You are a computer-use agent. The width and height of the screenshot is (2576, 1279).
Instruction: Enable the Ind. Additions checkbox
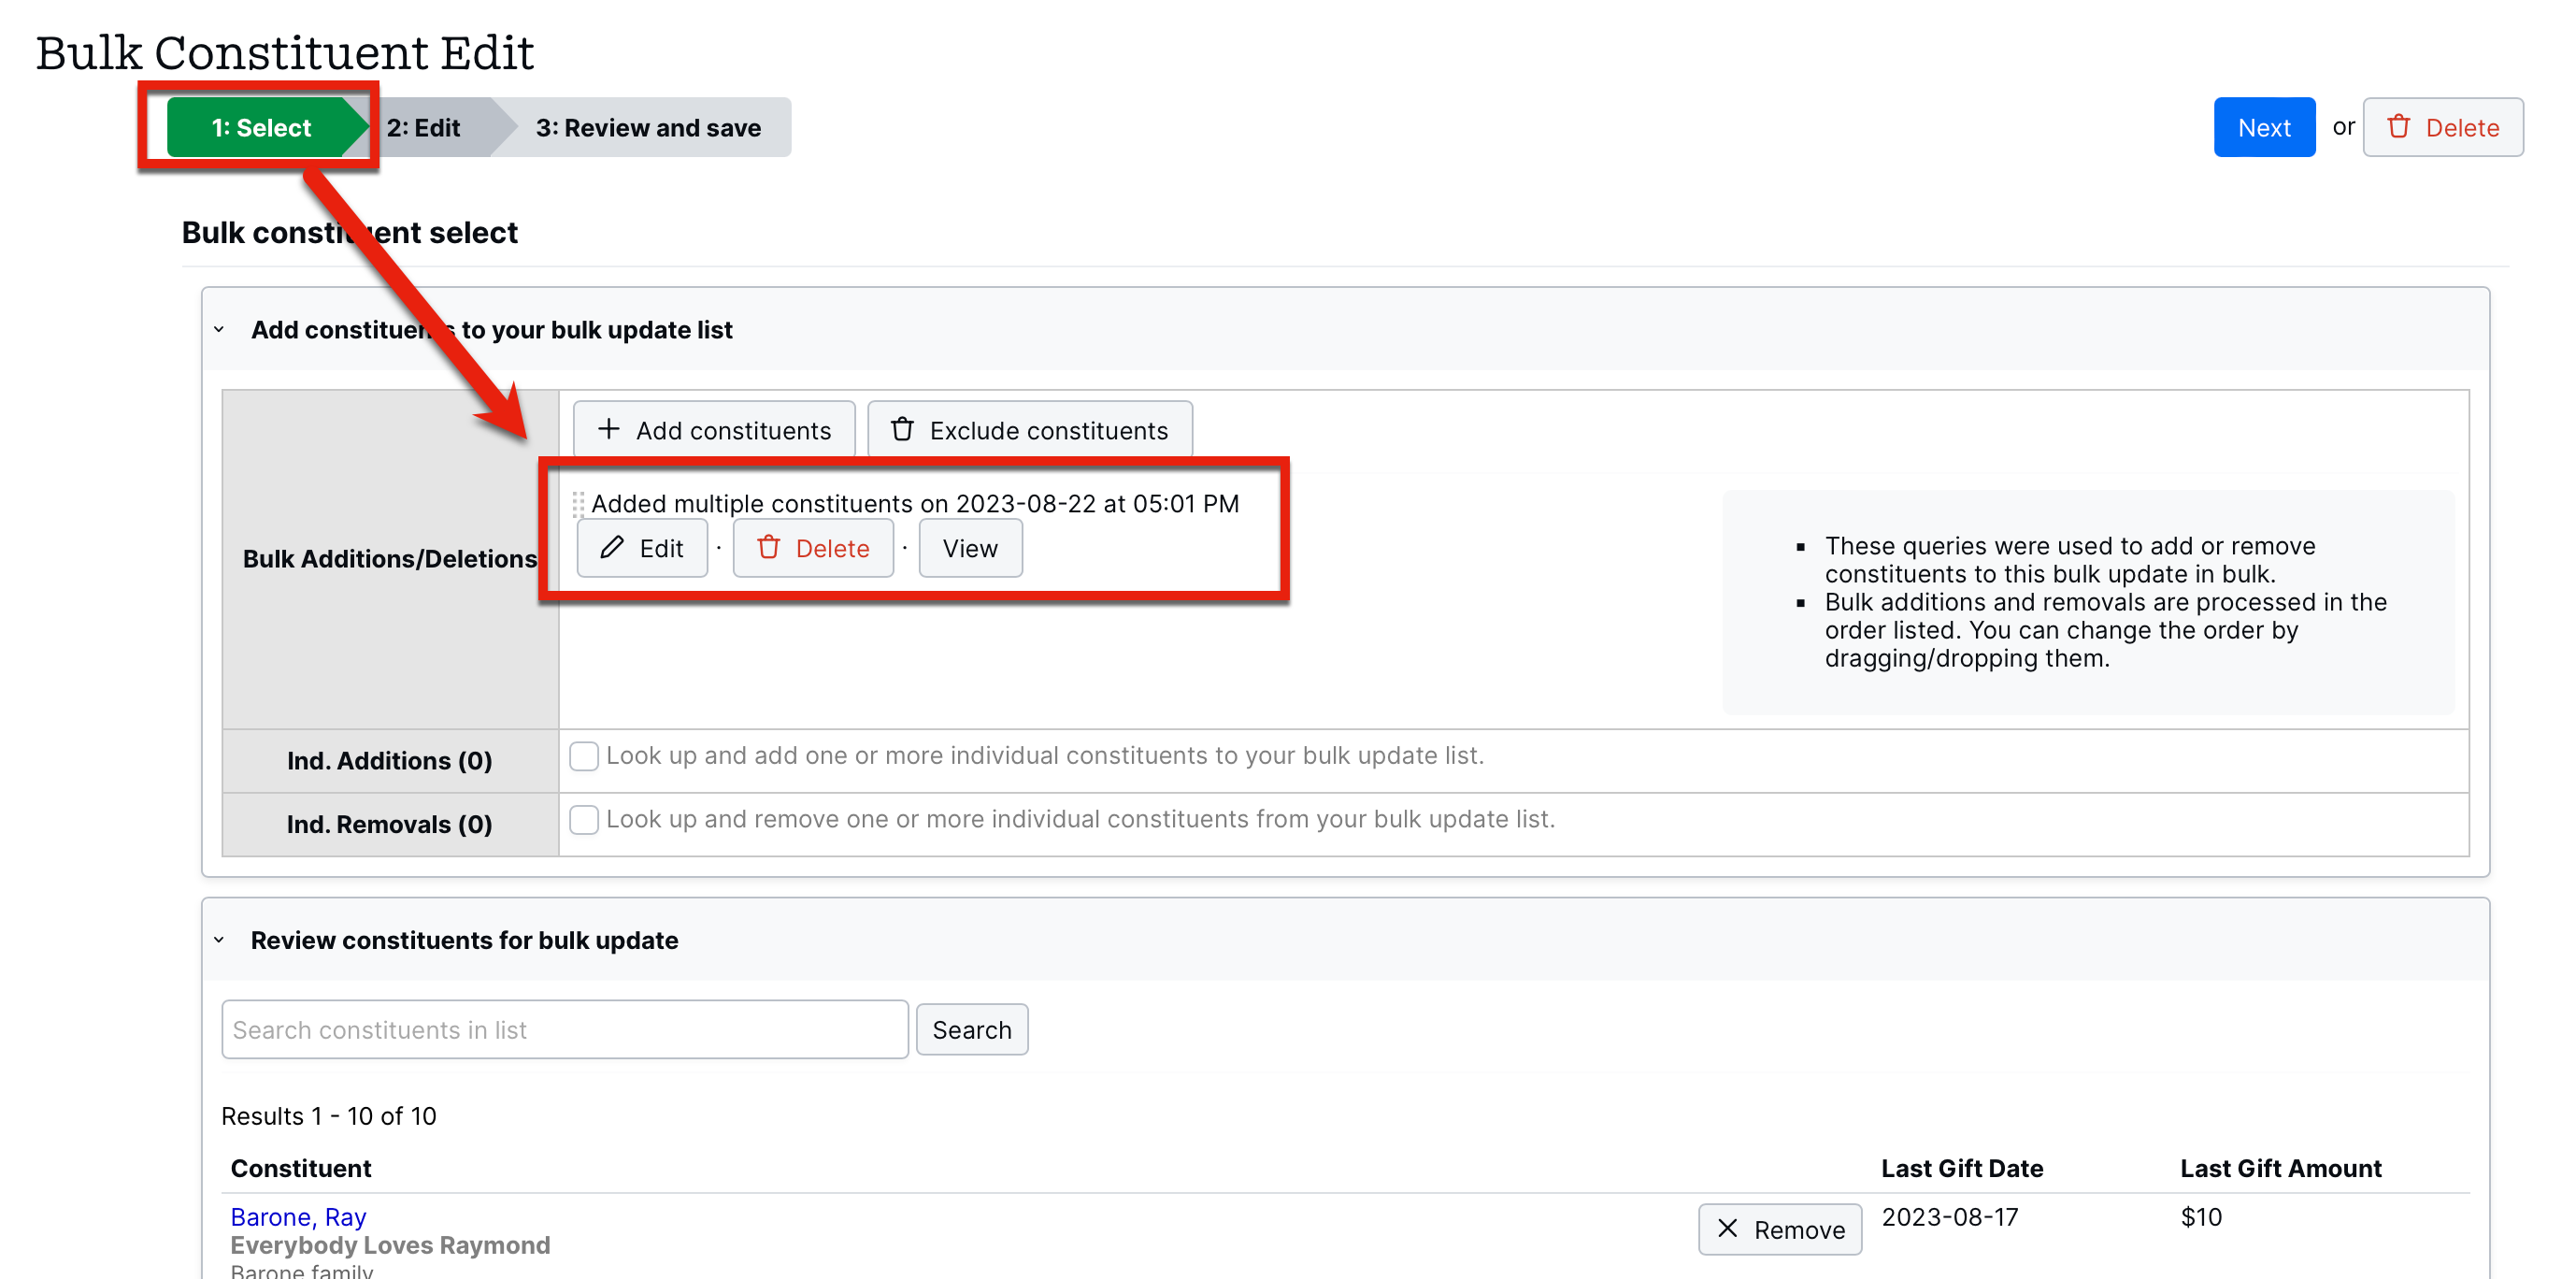pos(584,756)
